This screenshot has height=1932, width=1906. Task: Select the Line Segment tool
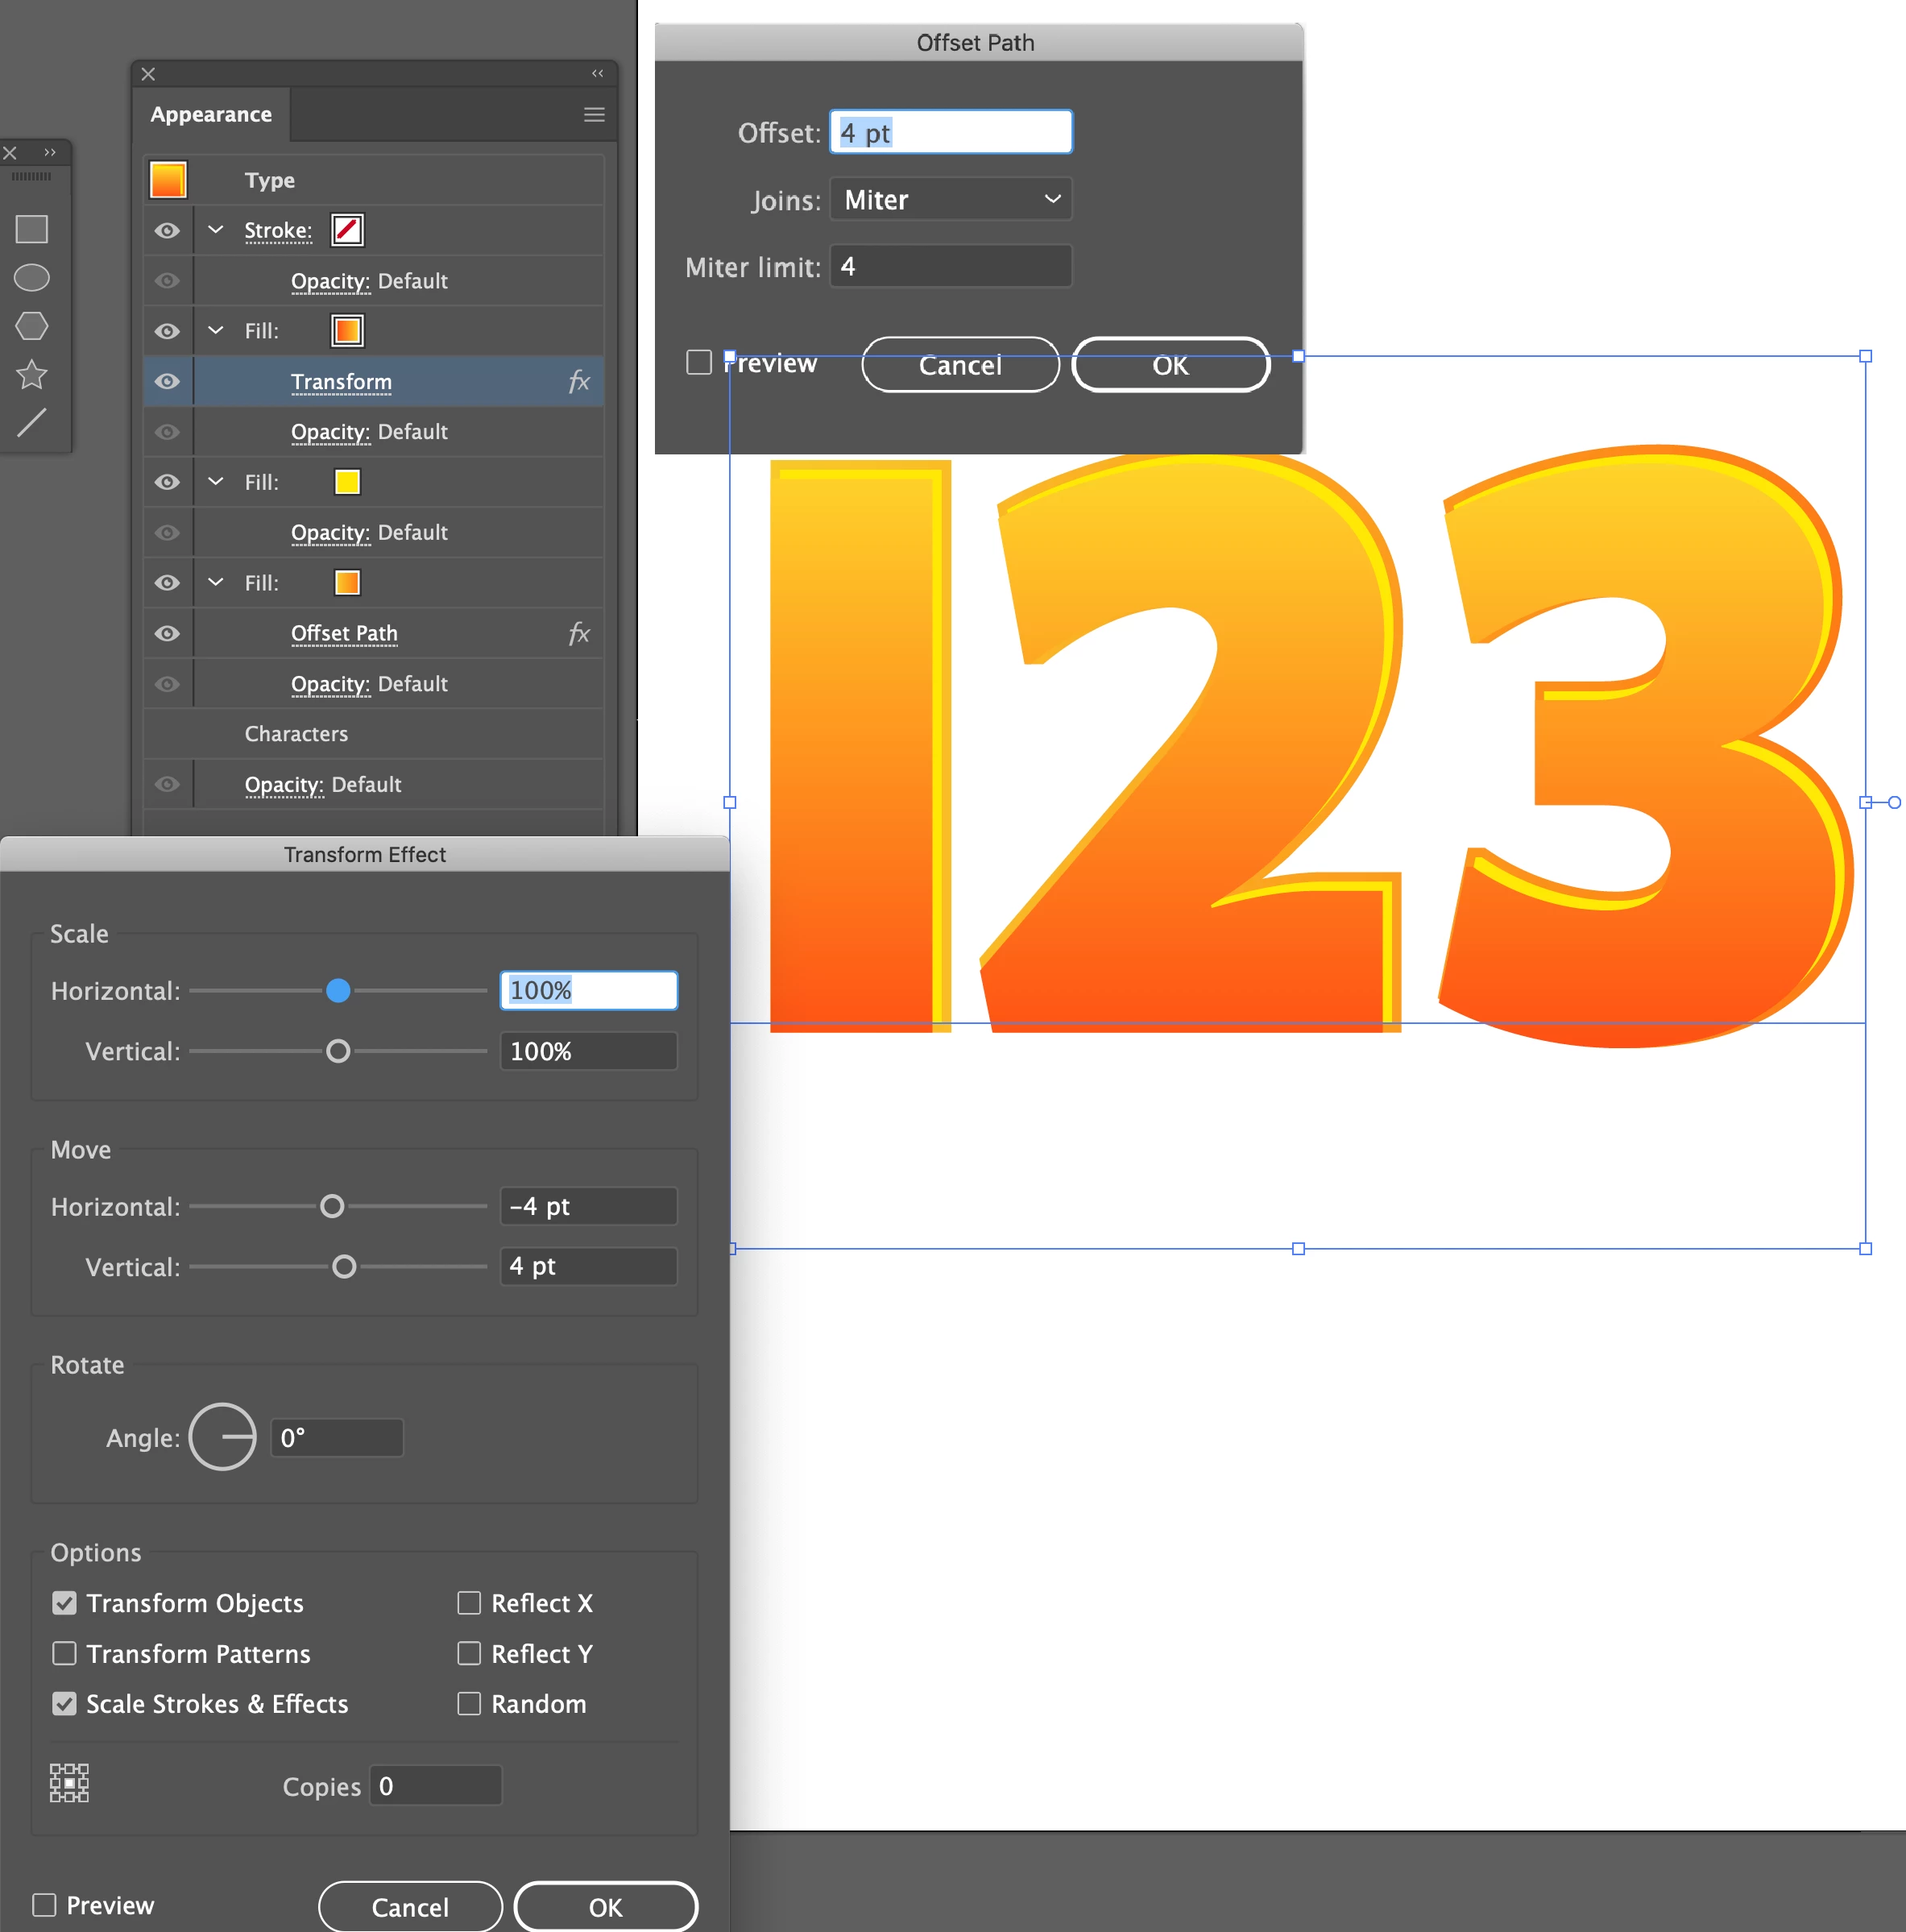[x=31, y=423]
